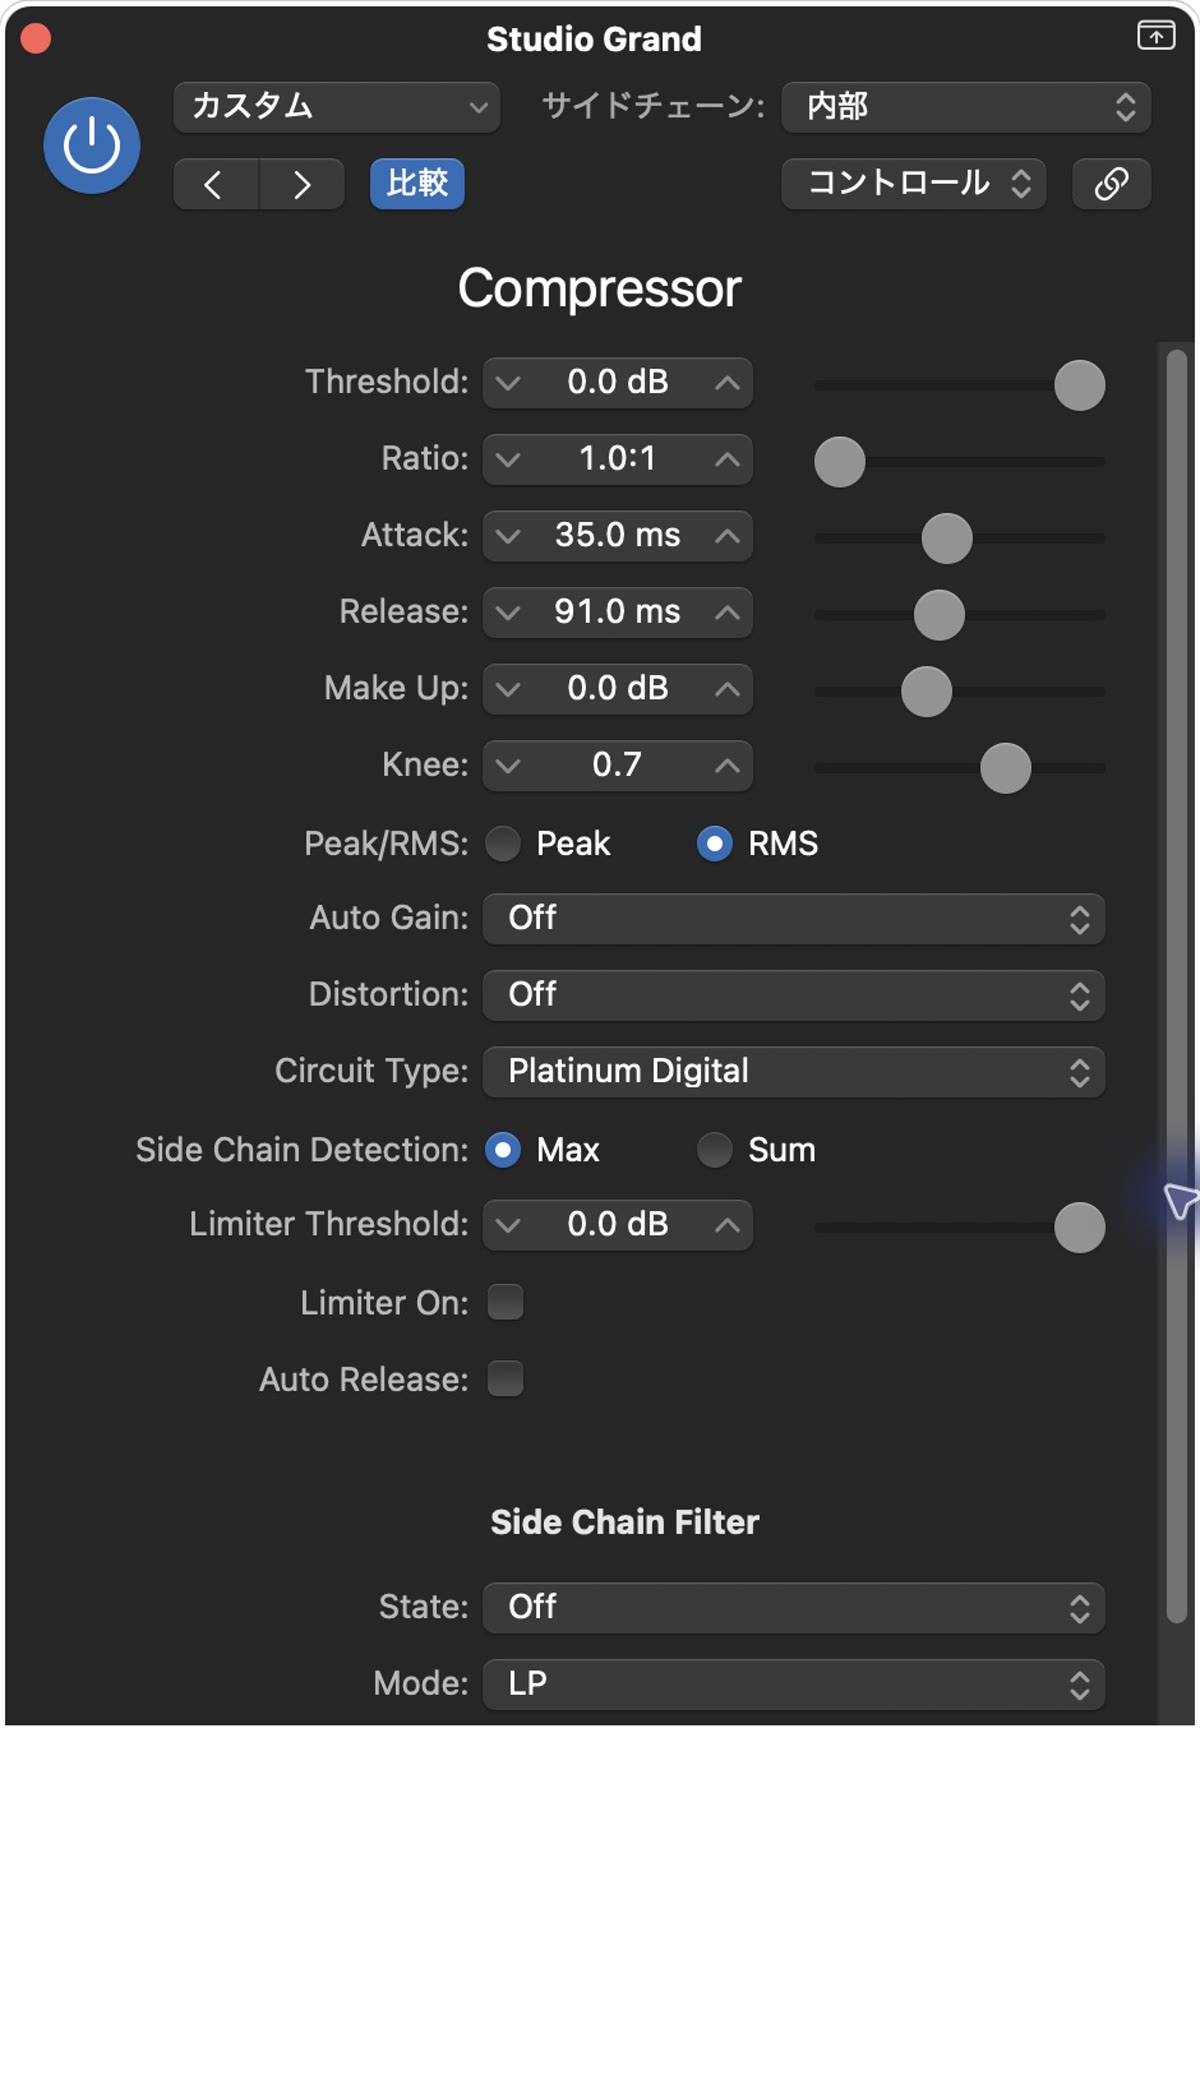The width and height of the screenshot is (1200, 2098).
Task: Decrease Ratio with the down chevron
Action: 508,460
